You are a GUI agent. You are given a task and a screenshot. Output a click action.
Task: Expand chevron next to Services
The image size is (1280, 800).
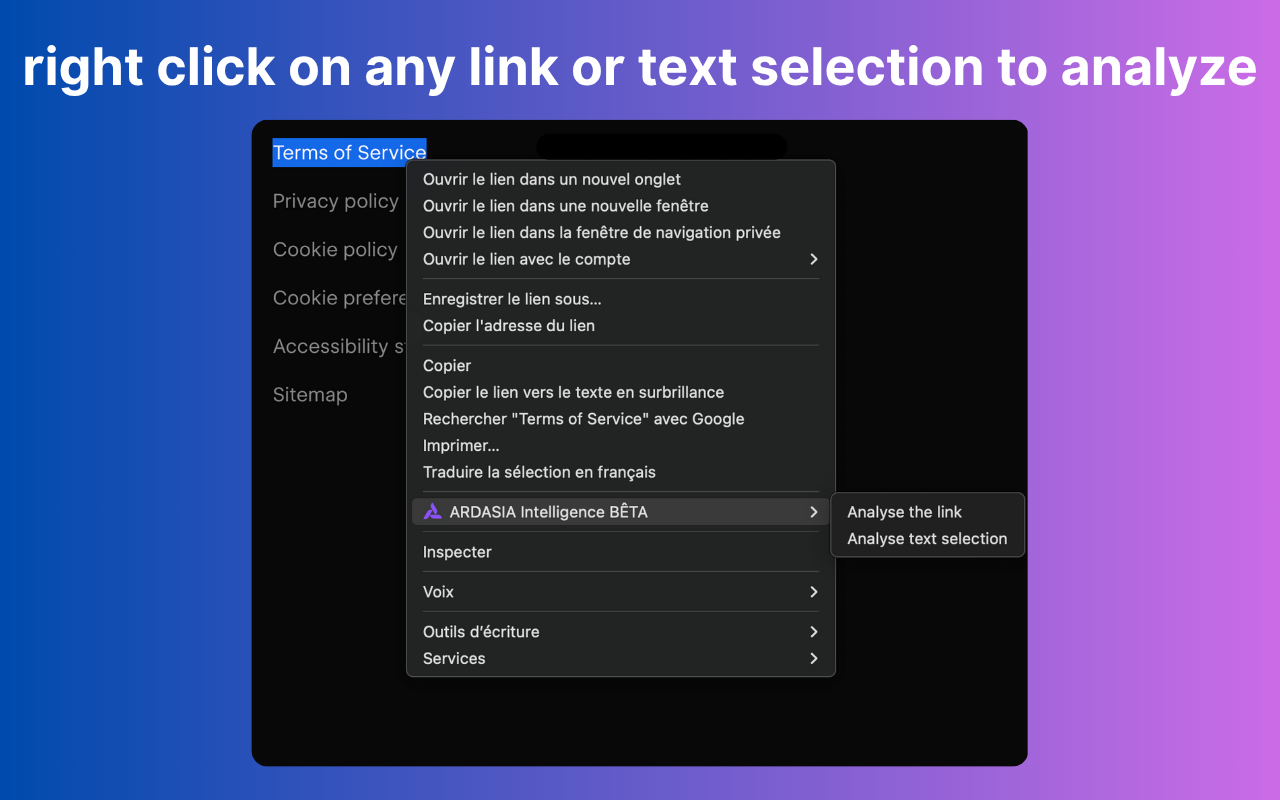814,659
